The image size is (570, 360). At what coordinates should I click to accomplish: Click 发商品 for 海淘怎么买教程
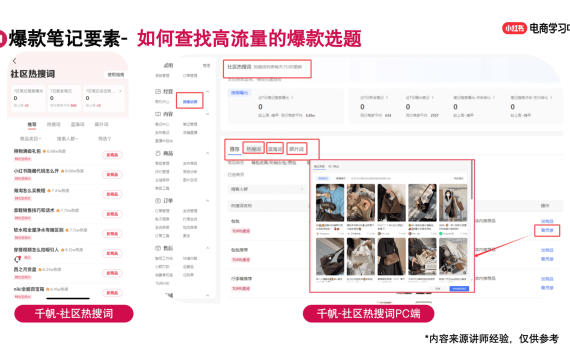(112, 194)
